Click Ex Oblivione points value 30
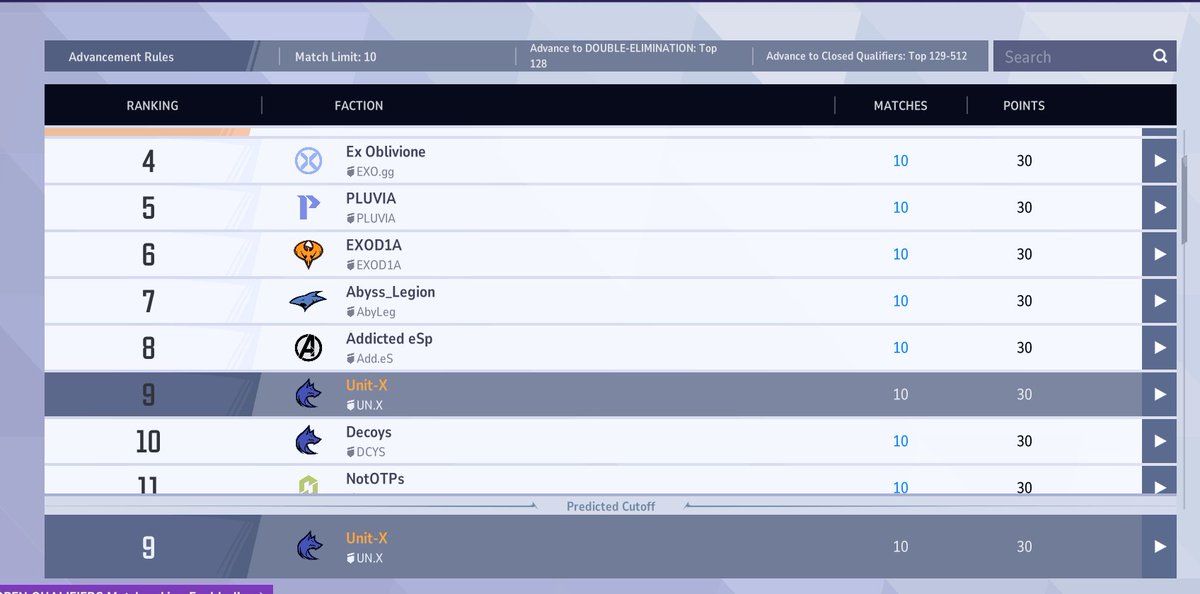Viewport: 1200px width, 594px height. pyautogui.click(x=1024, y=161)
